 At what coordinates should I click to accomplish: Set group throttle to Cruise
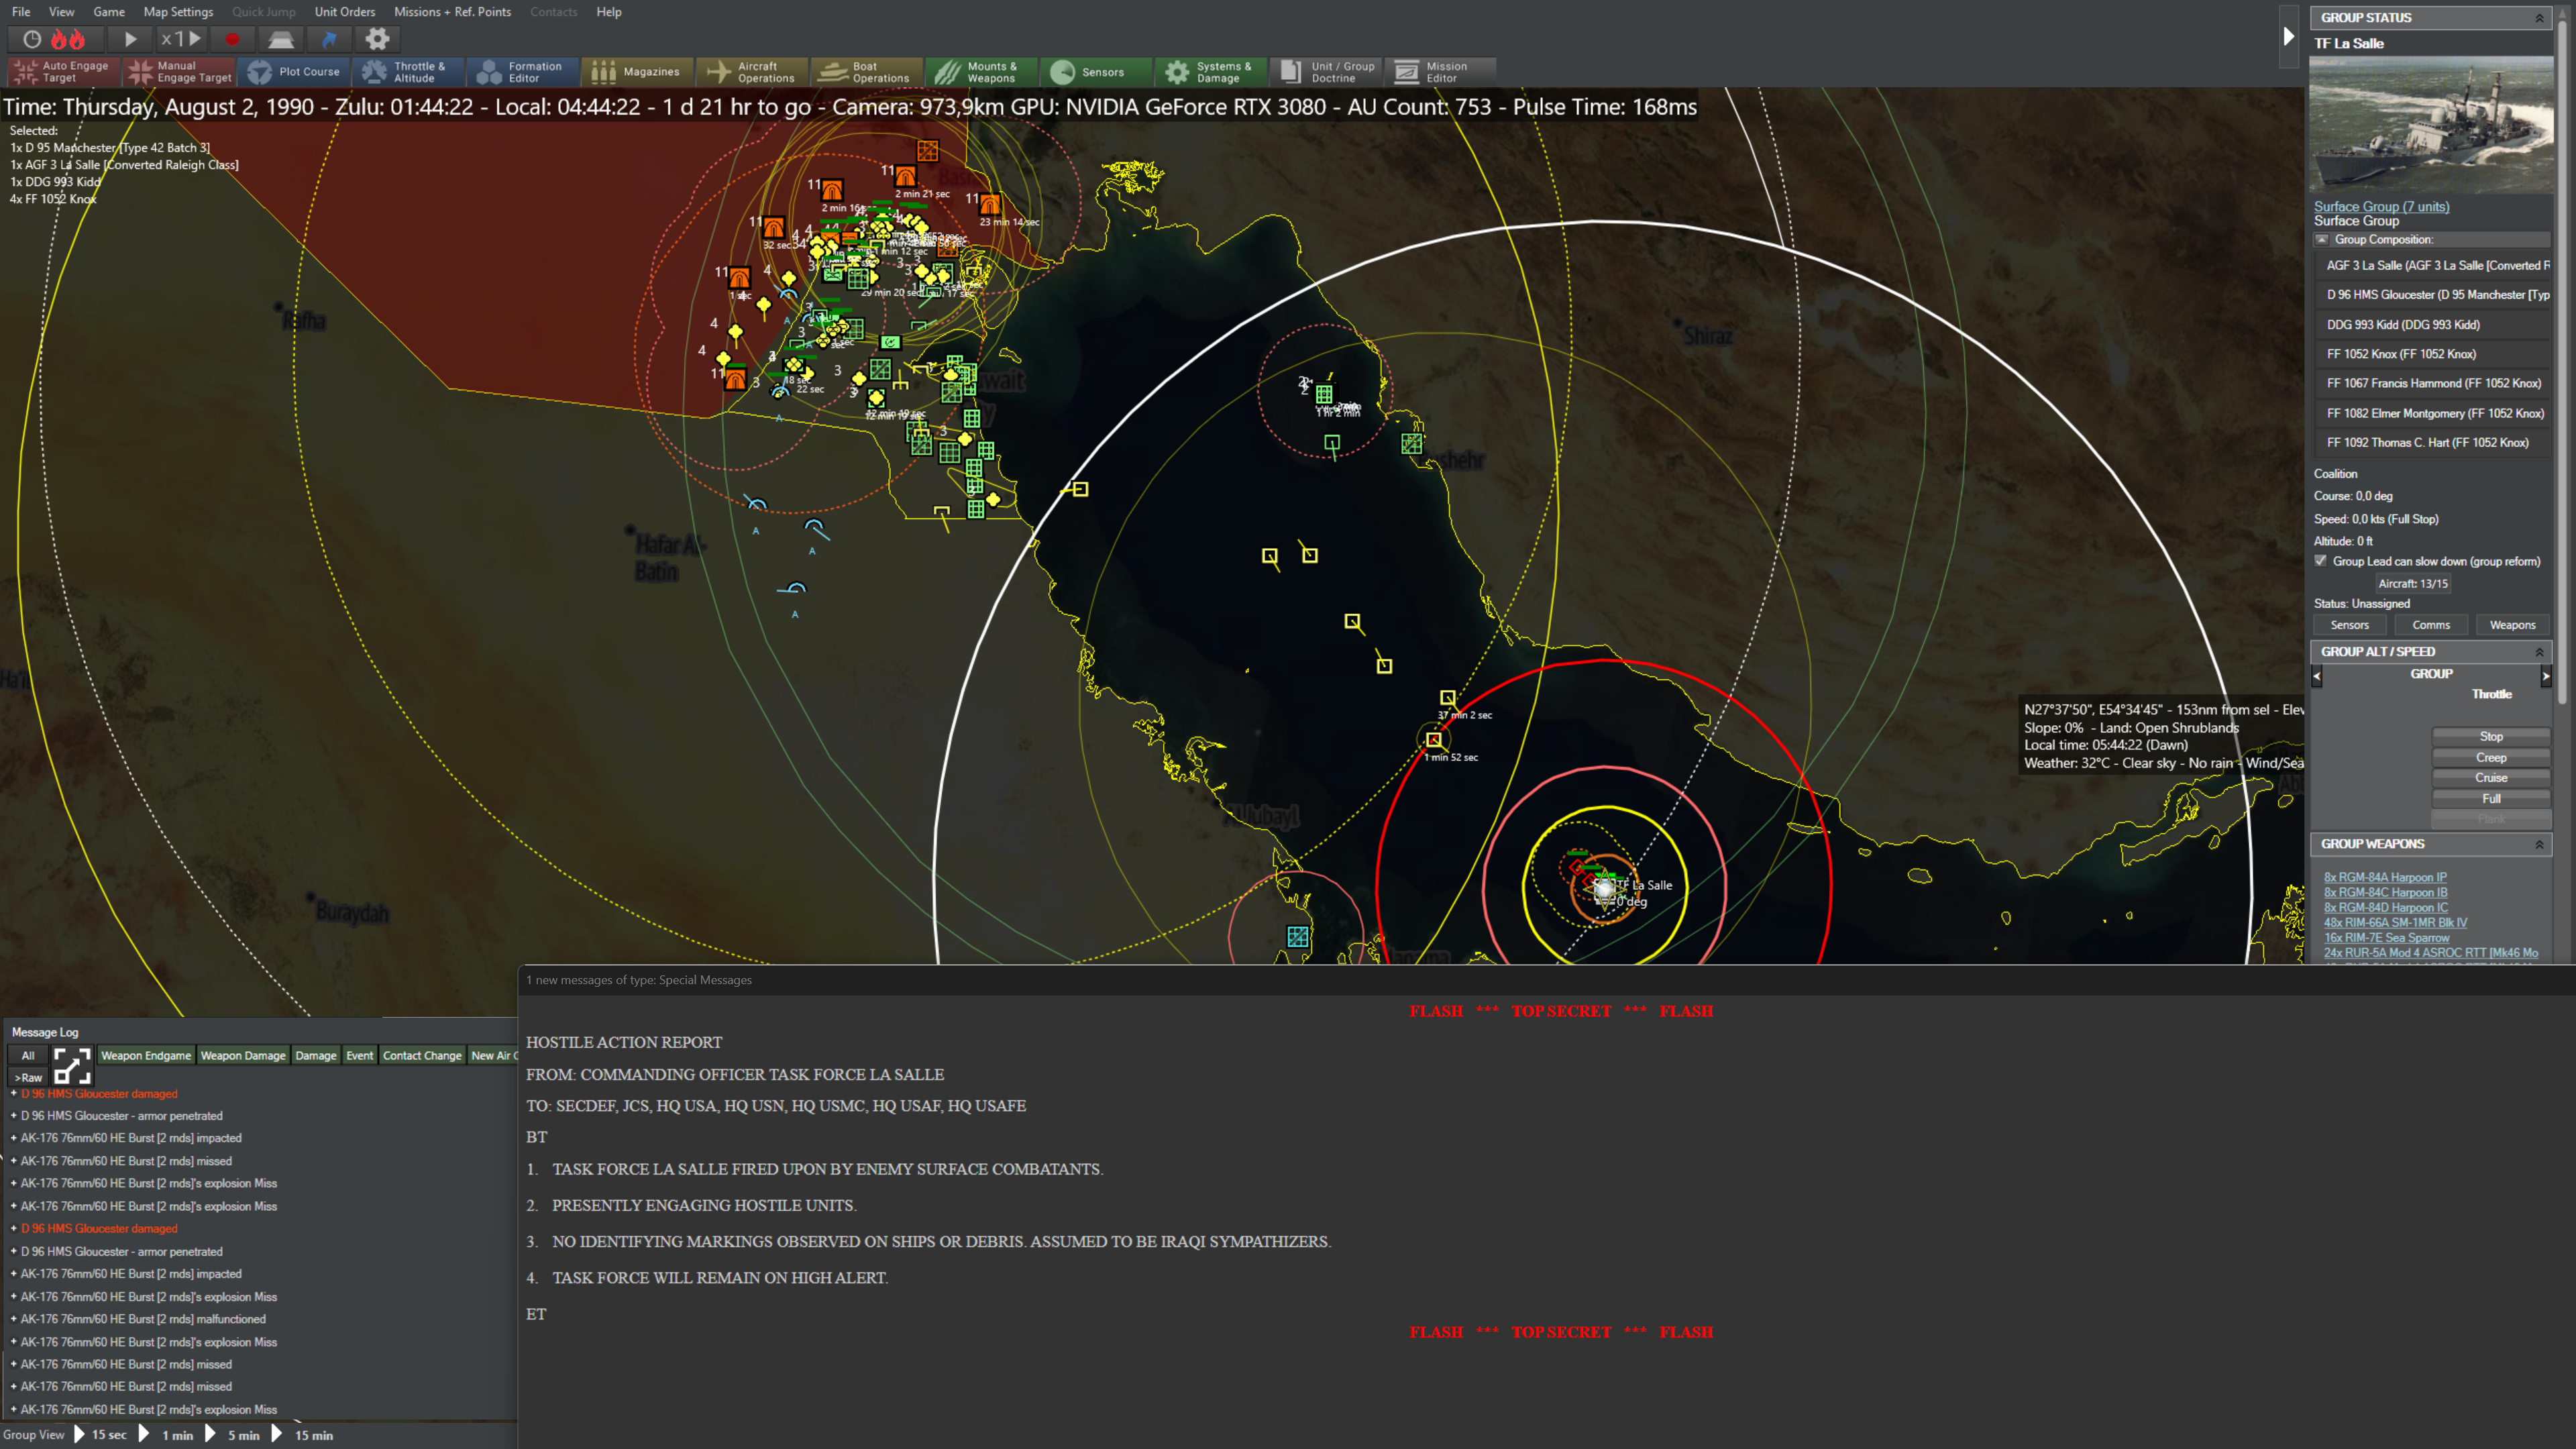[x=2490, y=778]
